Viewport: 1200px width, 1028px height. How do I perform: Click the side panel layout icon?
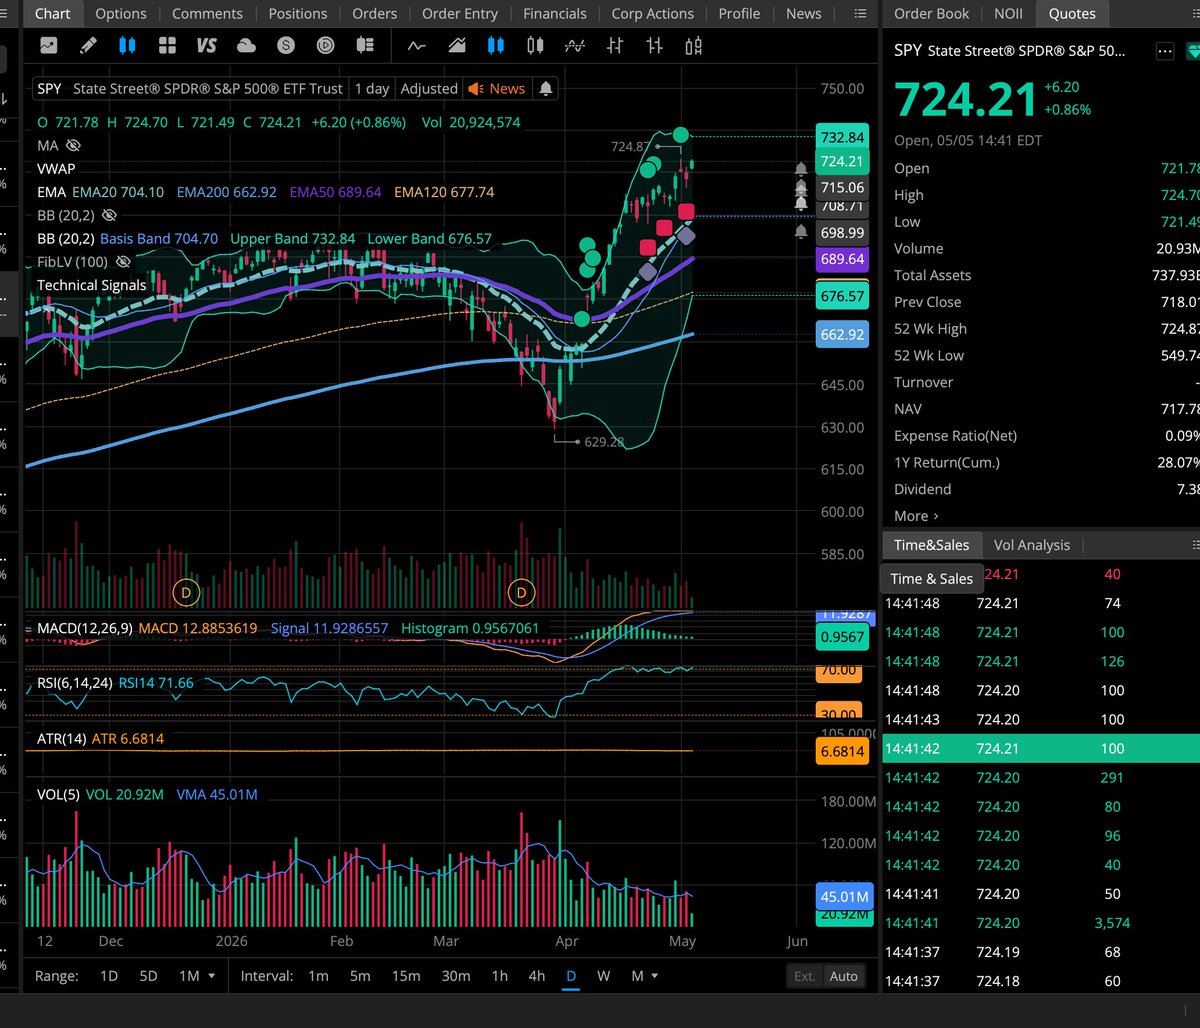pos(365,45)
